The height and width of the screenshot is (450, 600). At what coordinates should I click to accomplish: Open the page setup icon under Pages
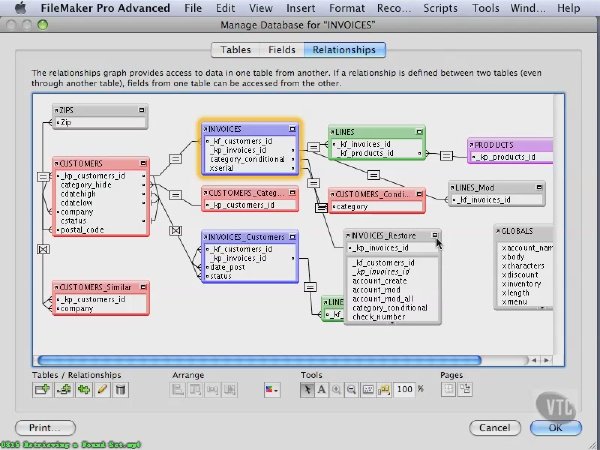pos(465,390)
